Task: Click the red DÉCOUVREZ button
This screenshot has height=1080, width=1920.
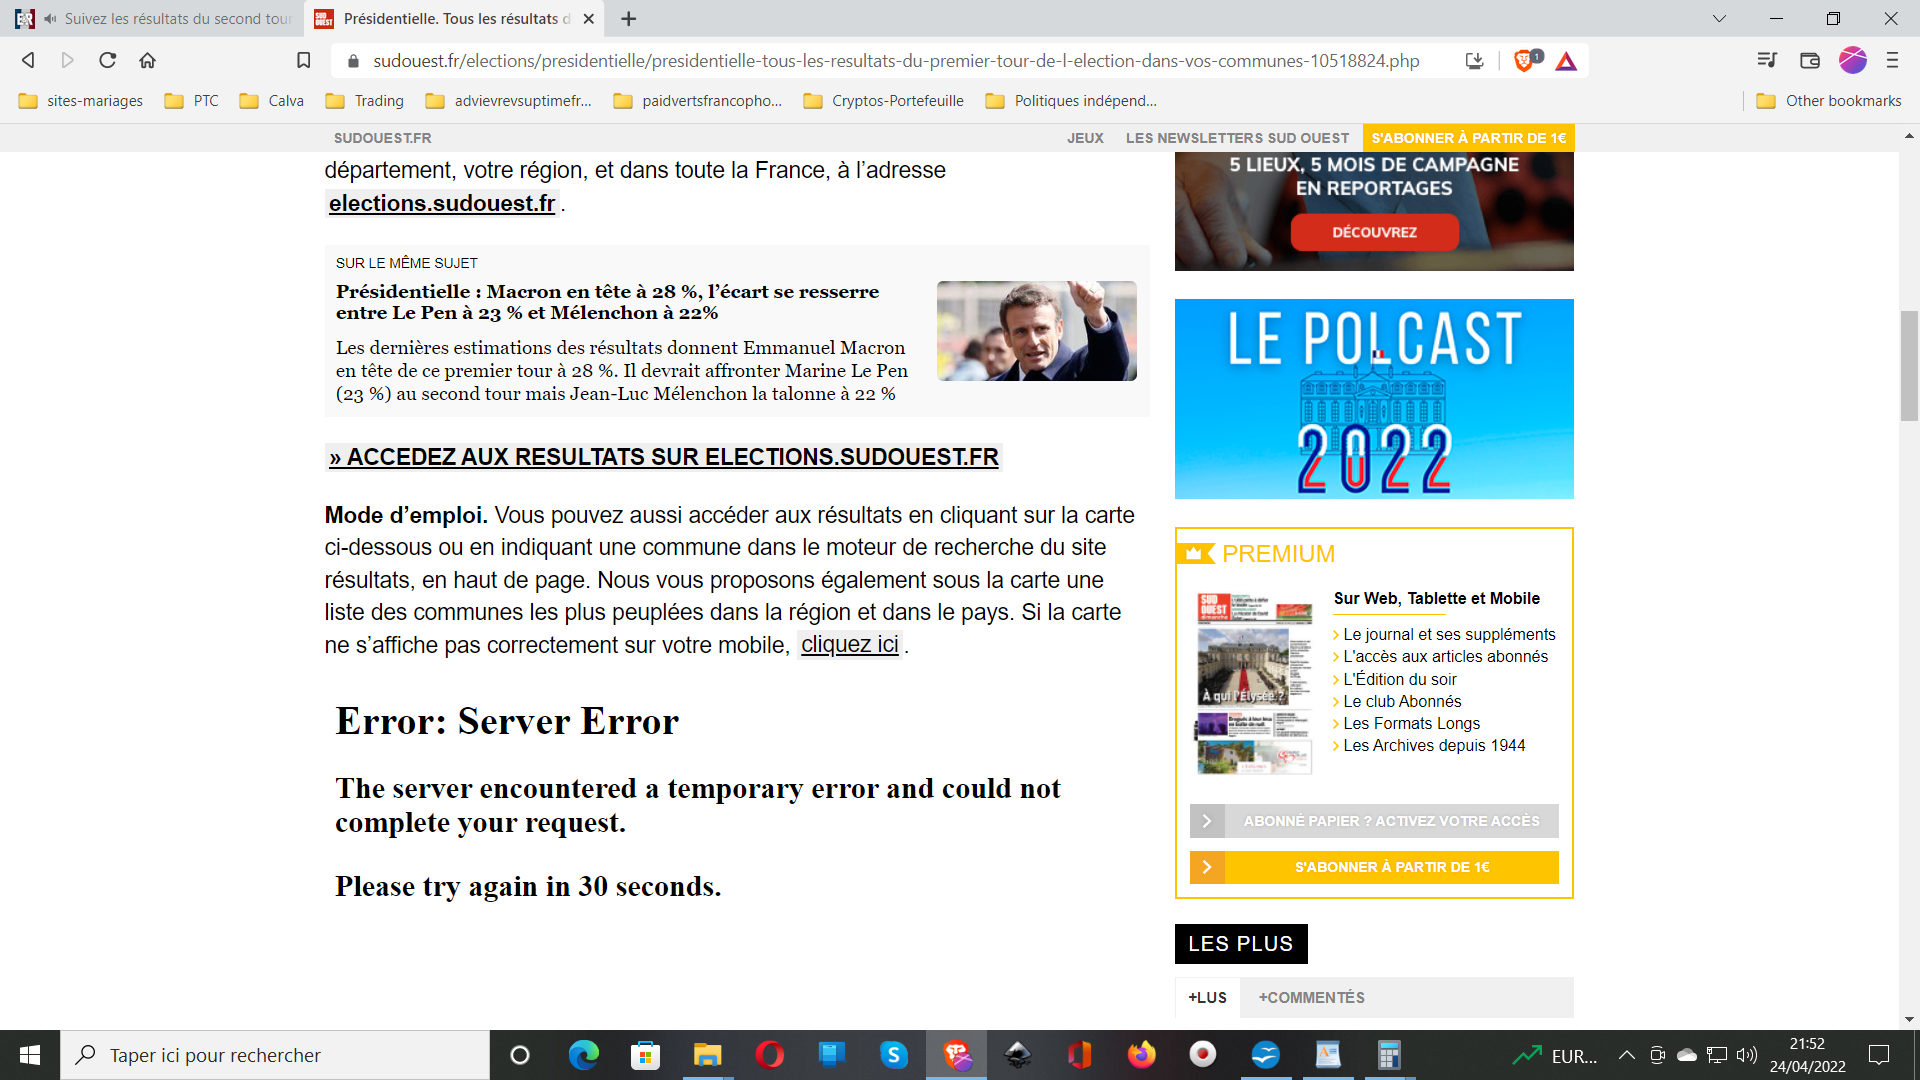Action: click(1374, 232)
